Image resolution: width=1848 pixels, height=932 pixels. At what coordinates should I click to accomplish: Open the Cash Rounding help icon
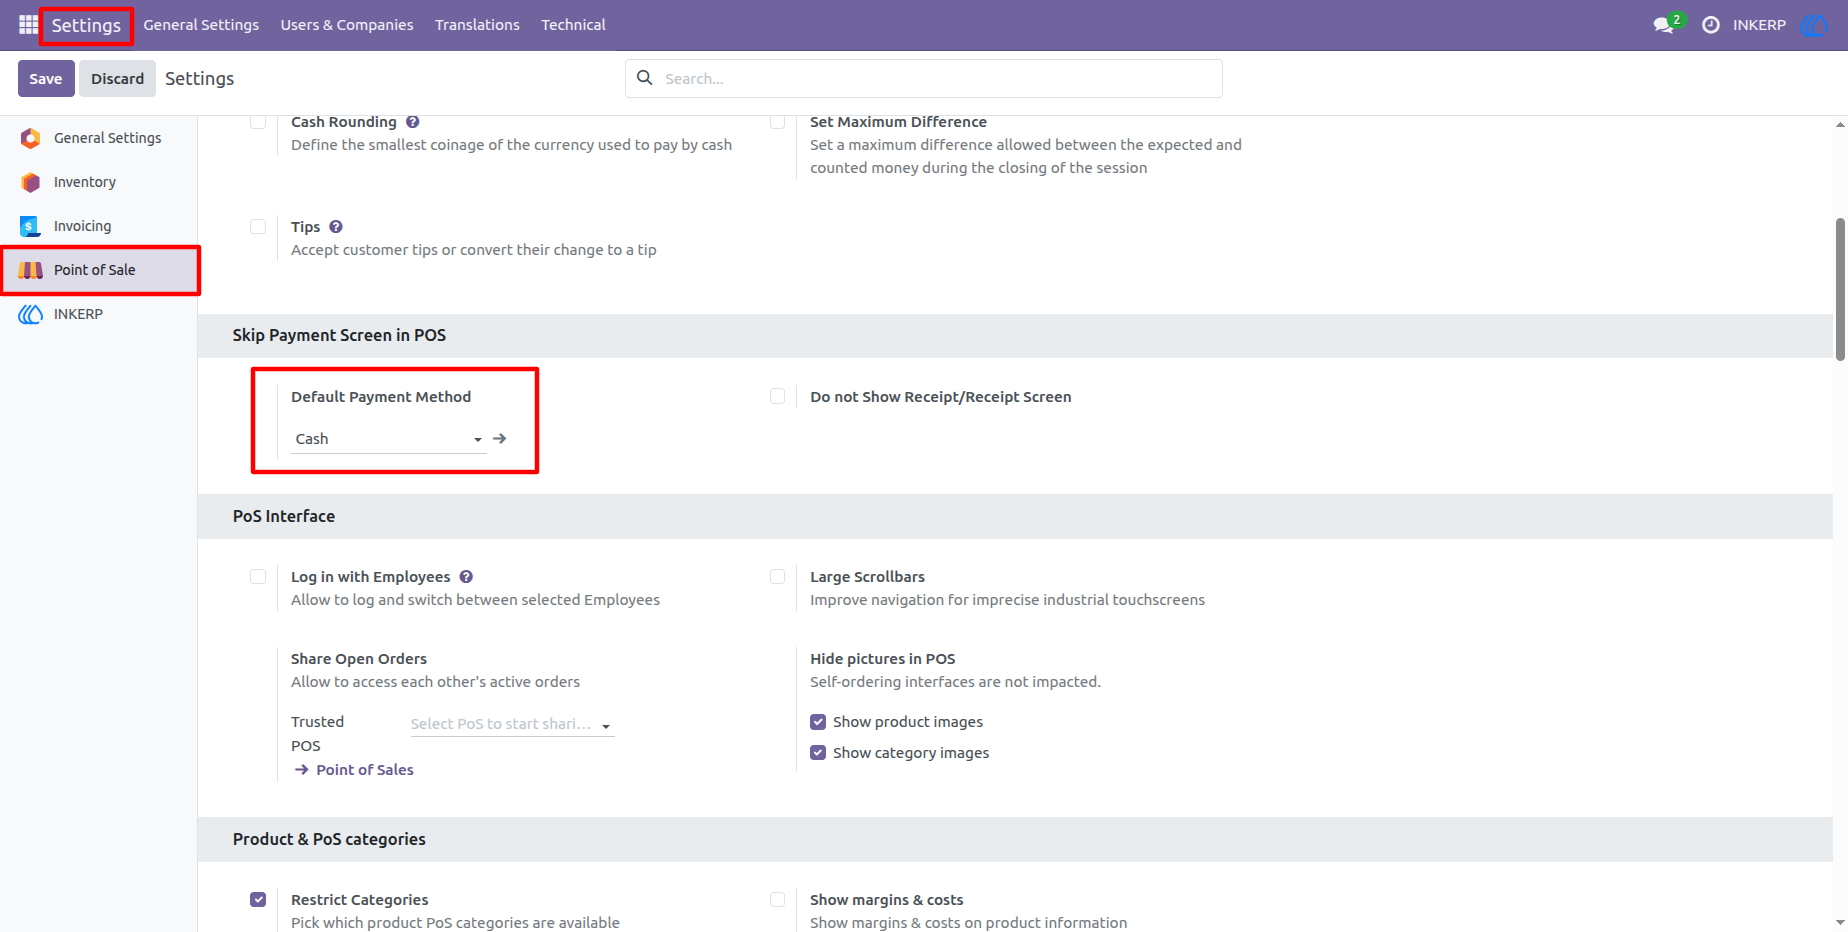tap(413, 122)
